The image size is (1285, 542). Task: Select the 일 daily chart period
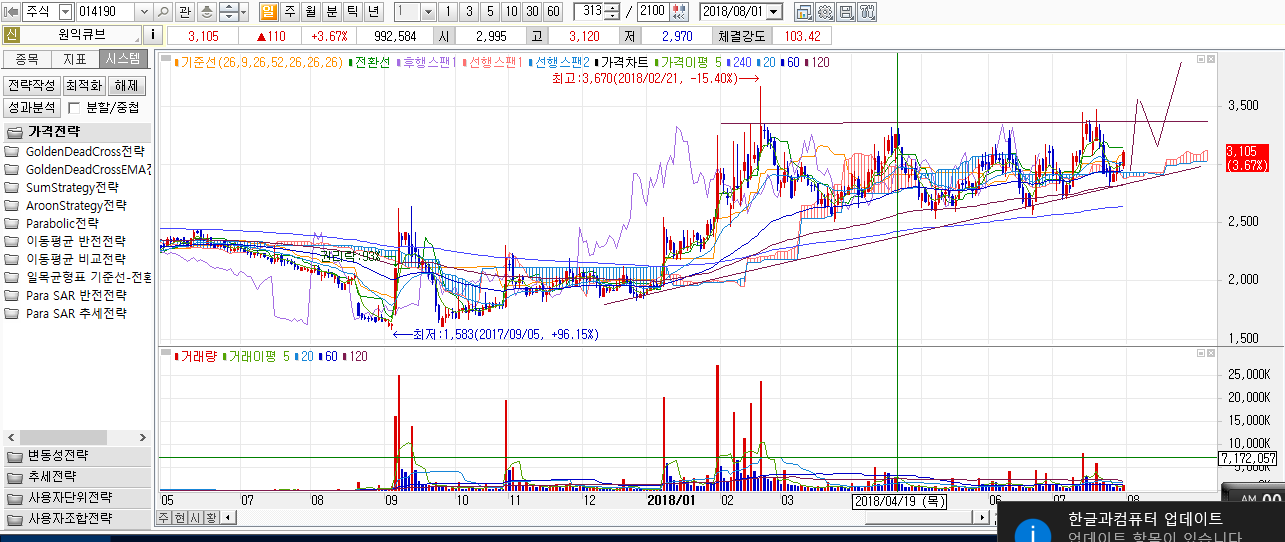268,12
